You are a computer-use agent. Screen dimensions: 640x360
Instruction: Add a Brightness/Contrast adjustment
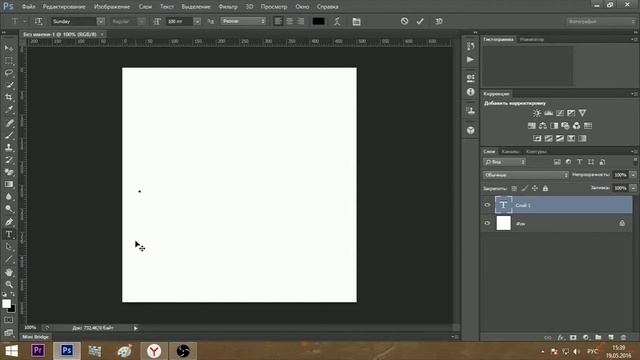click(x=537, y=113)
